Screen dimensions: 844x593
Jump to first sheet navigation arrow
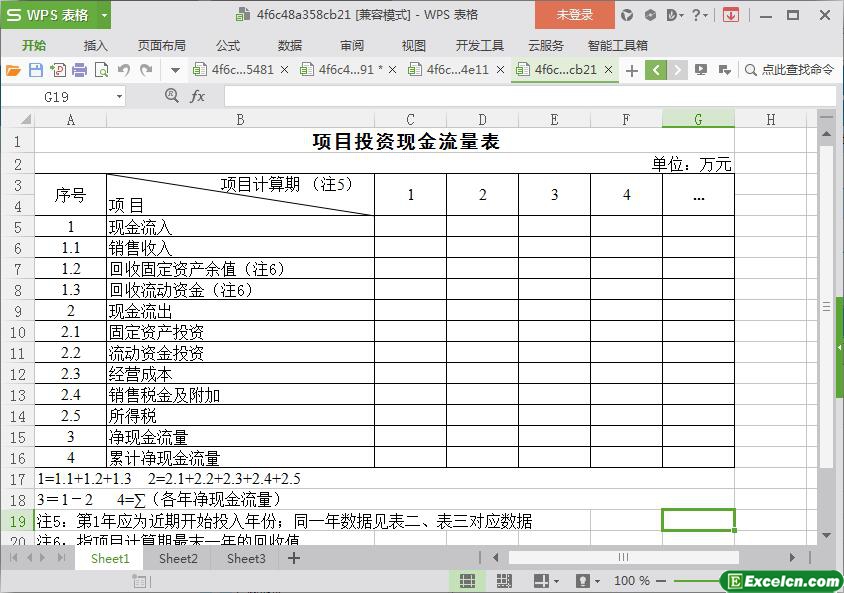point(13,558)
